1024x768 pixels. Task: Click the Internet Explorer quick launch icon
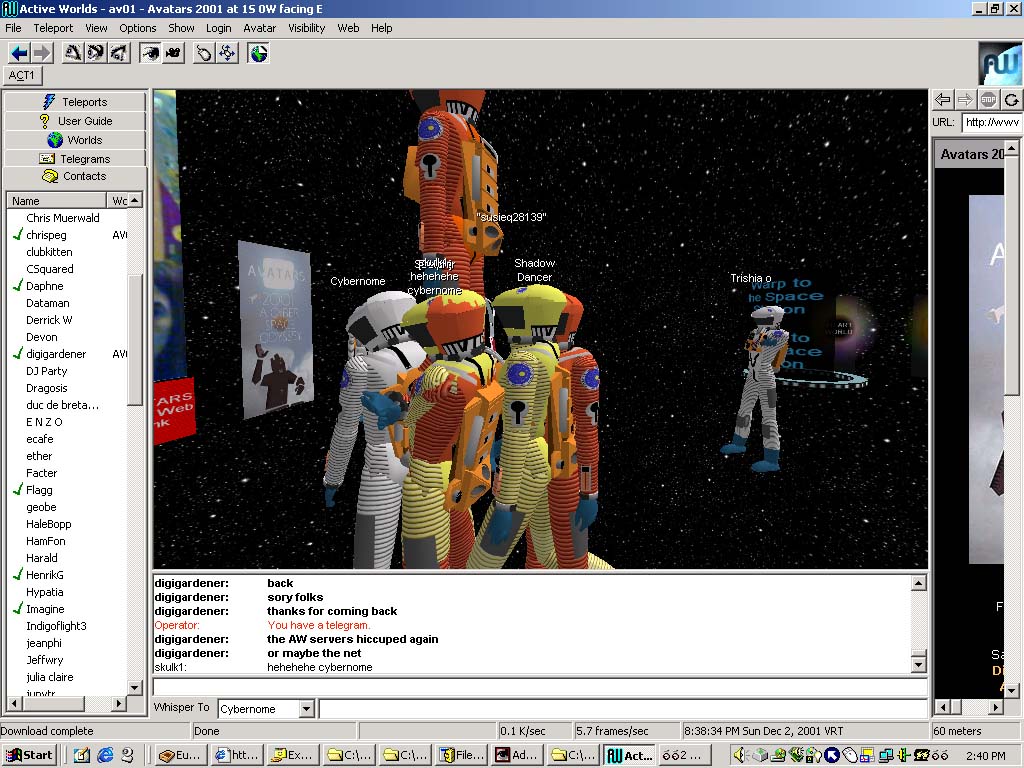pos(105,755)
